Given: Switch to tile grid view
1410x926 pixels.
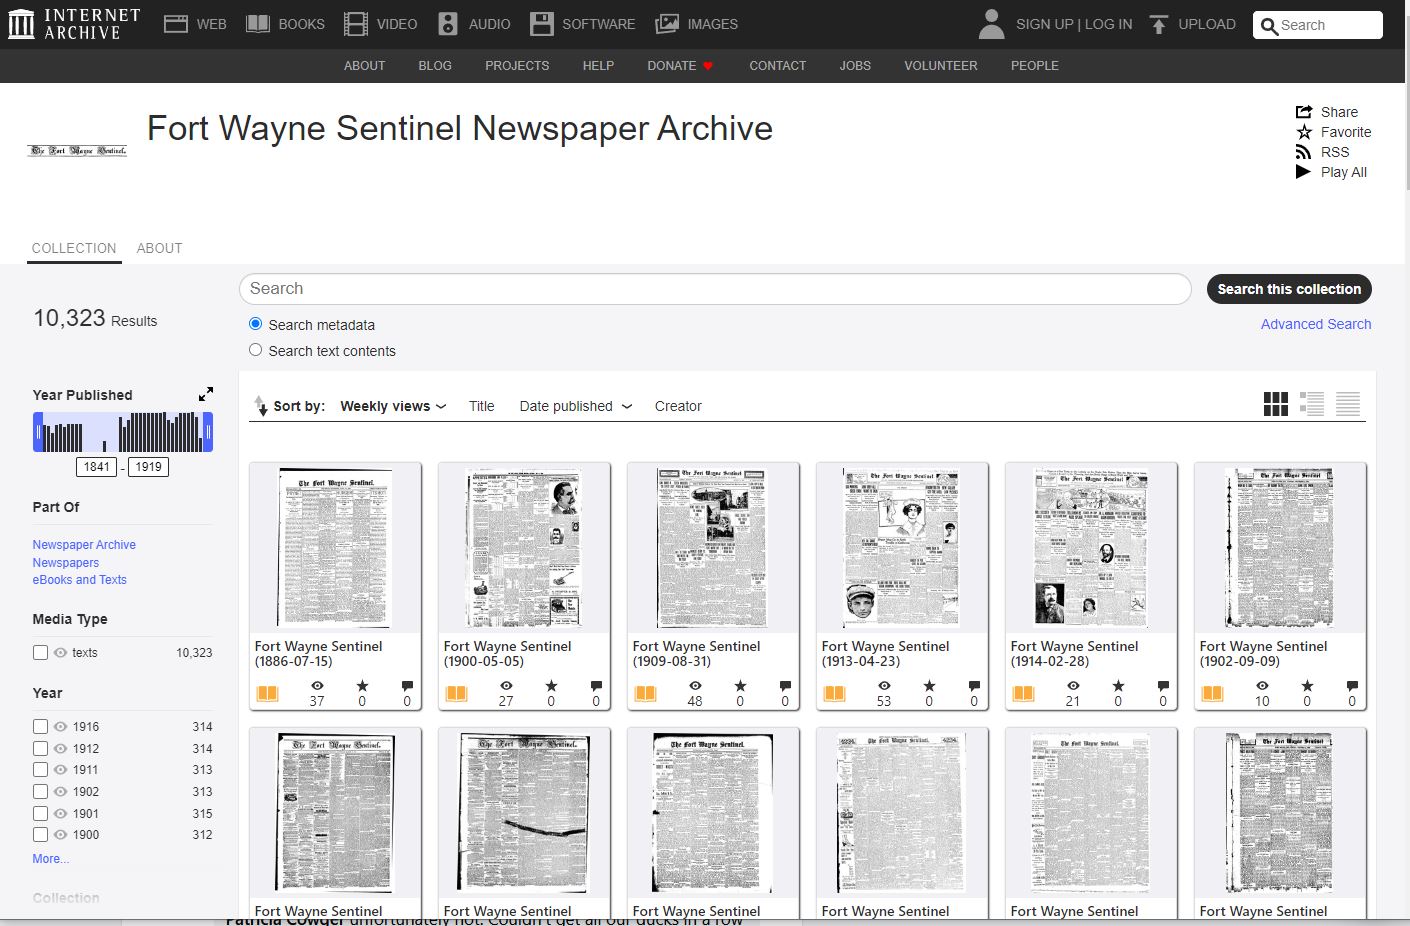Looking at the screenshot, I should pos(1276,404).
